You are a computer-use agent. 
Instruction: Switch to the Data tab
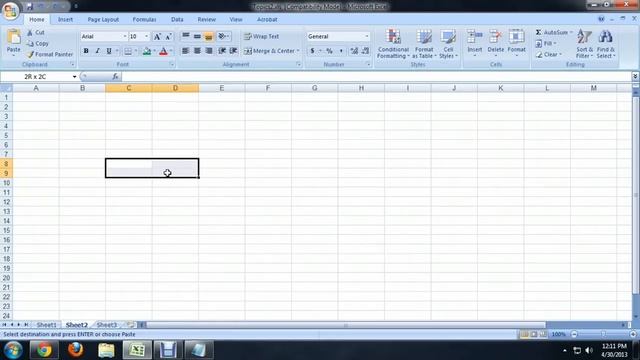point(177,20)
